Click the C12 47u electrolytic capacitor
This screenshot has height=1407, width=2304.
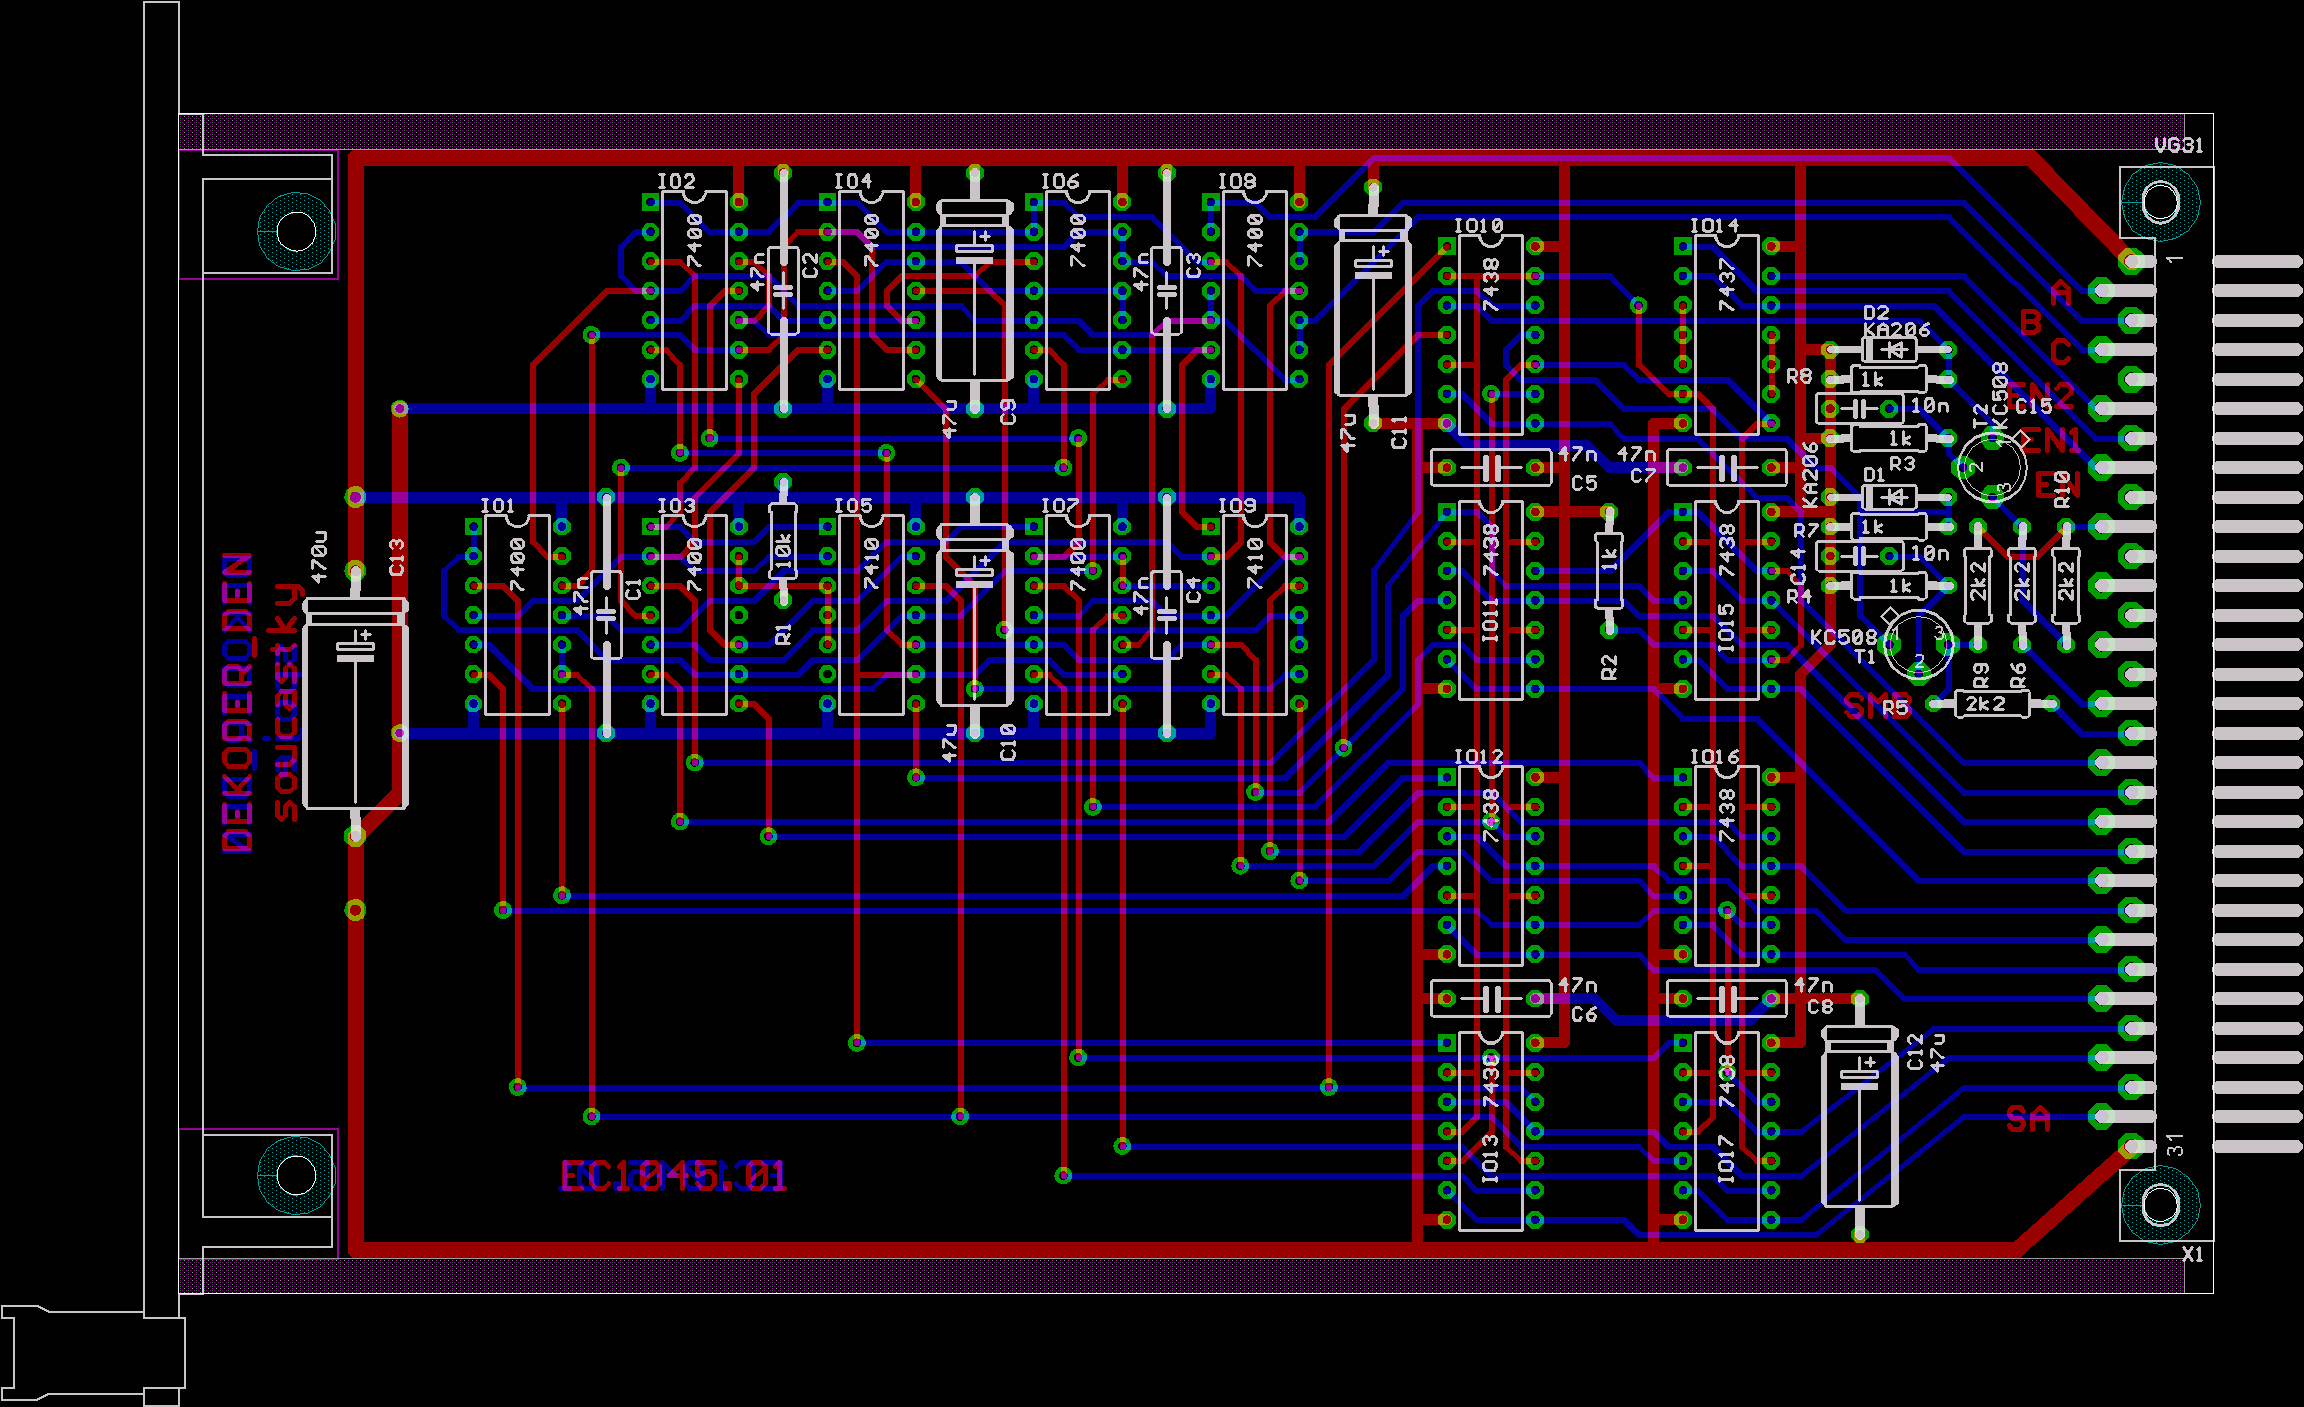(x=1858, y=1117)
